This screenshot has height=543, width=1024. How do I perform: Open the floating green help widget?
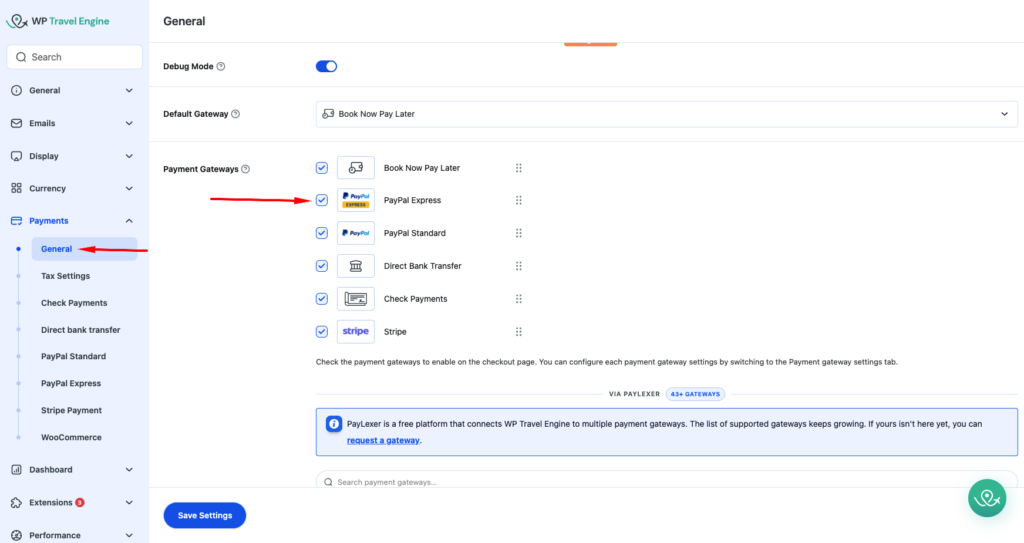[987, 499]
